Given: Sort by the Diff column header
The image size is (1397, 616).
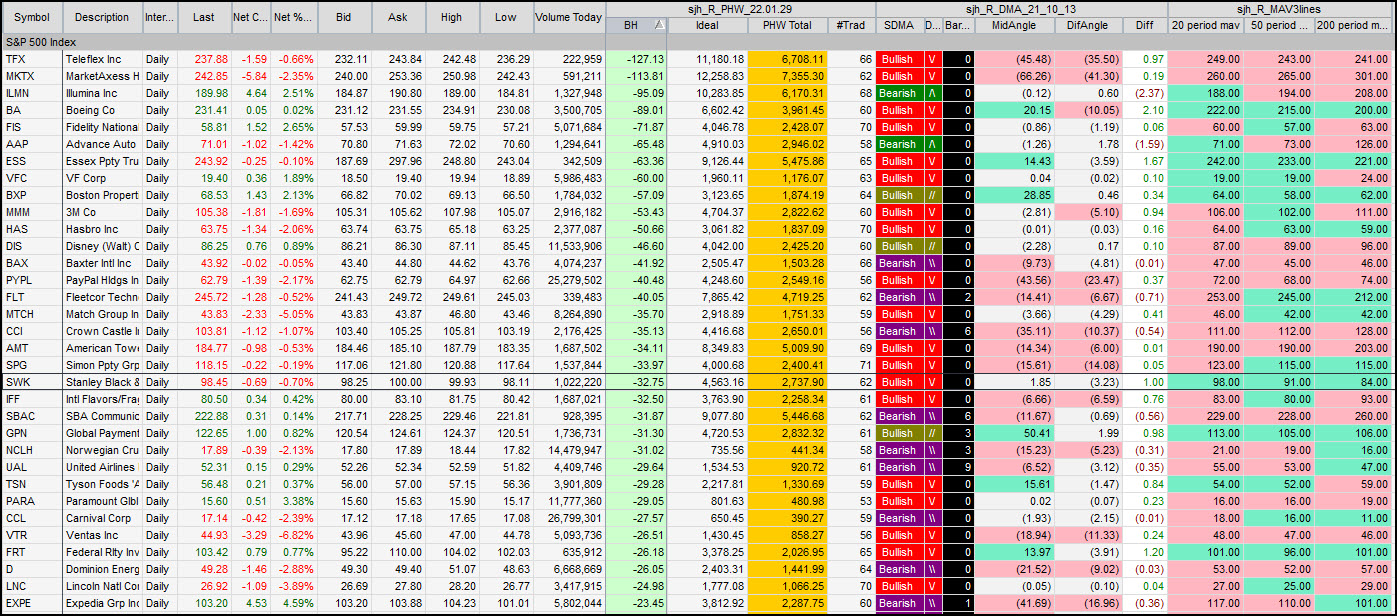Looking at the screenshot, I should (x=1144, y=25).
